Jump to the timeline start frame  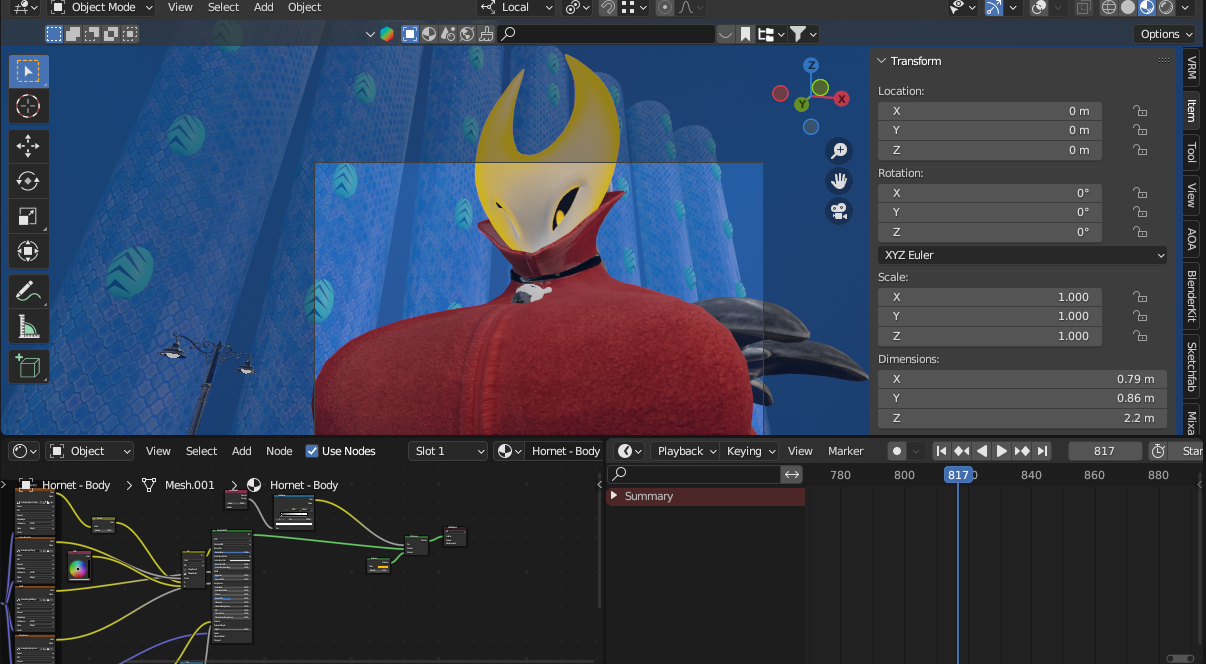tap(941, 451)
